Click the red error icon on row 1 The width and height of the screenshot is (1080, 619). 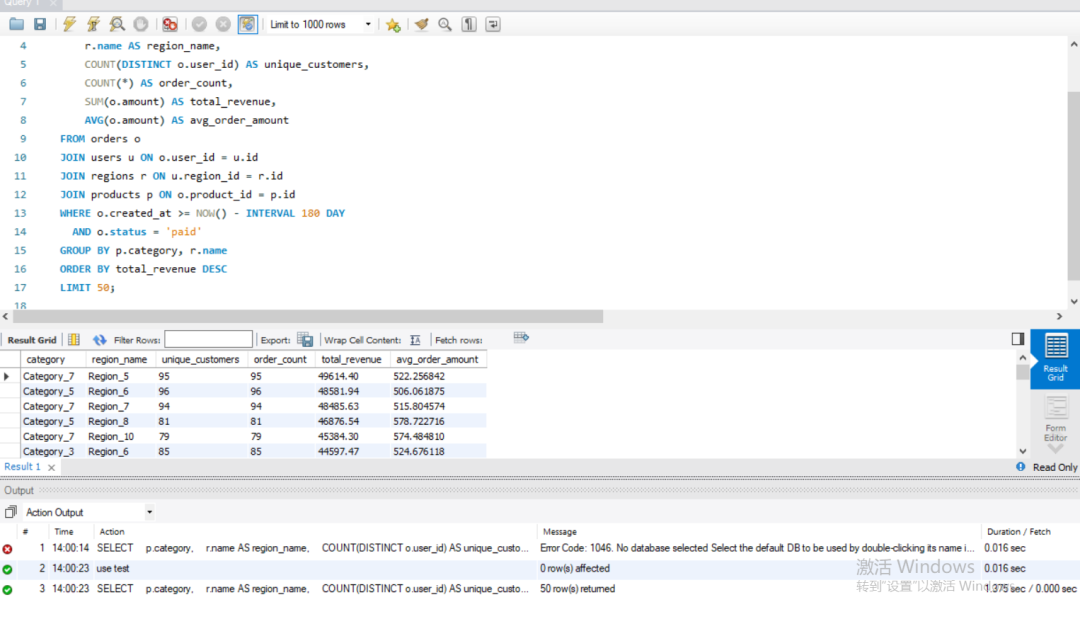pyautogui.click(x=8, y=549)
